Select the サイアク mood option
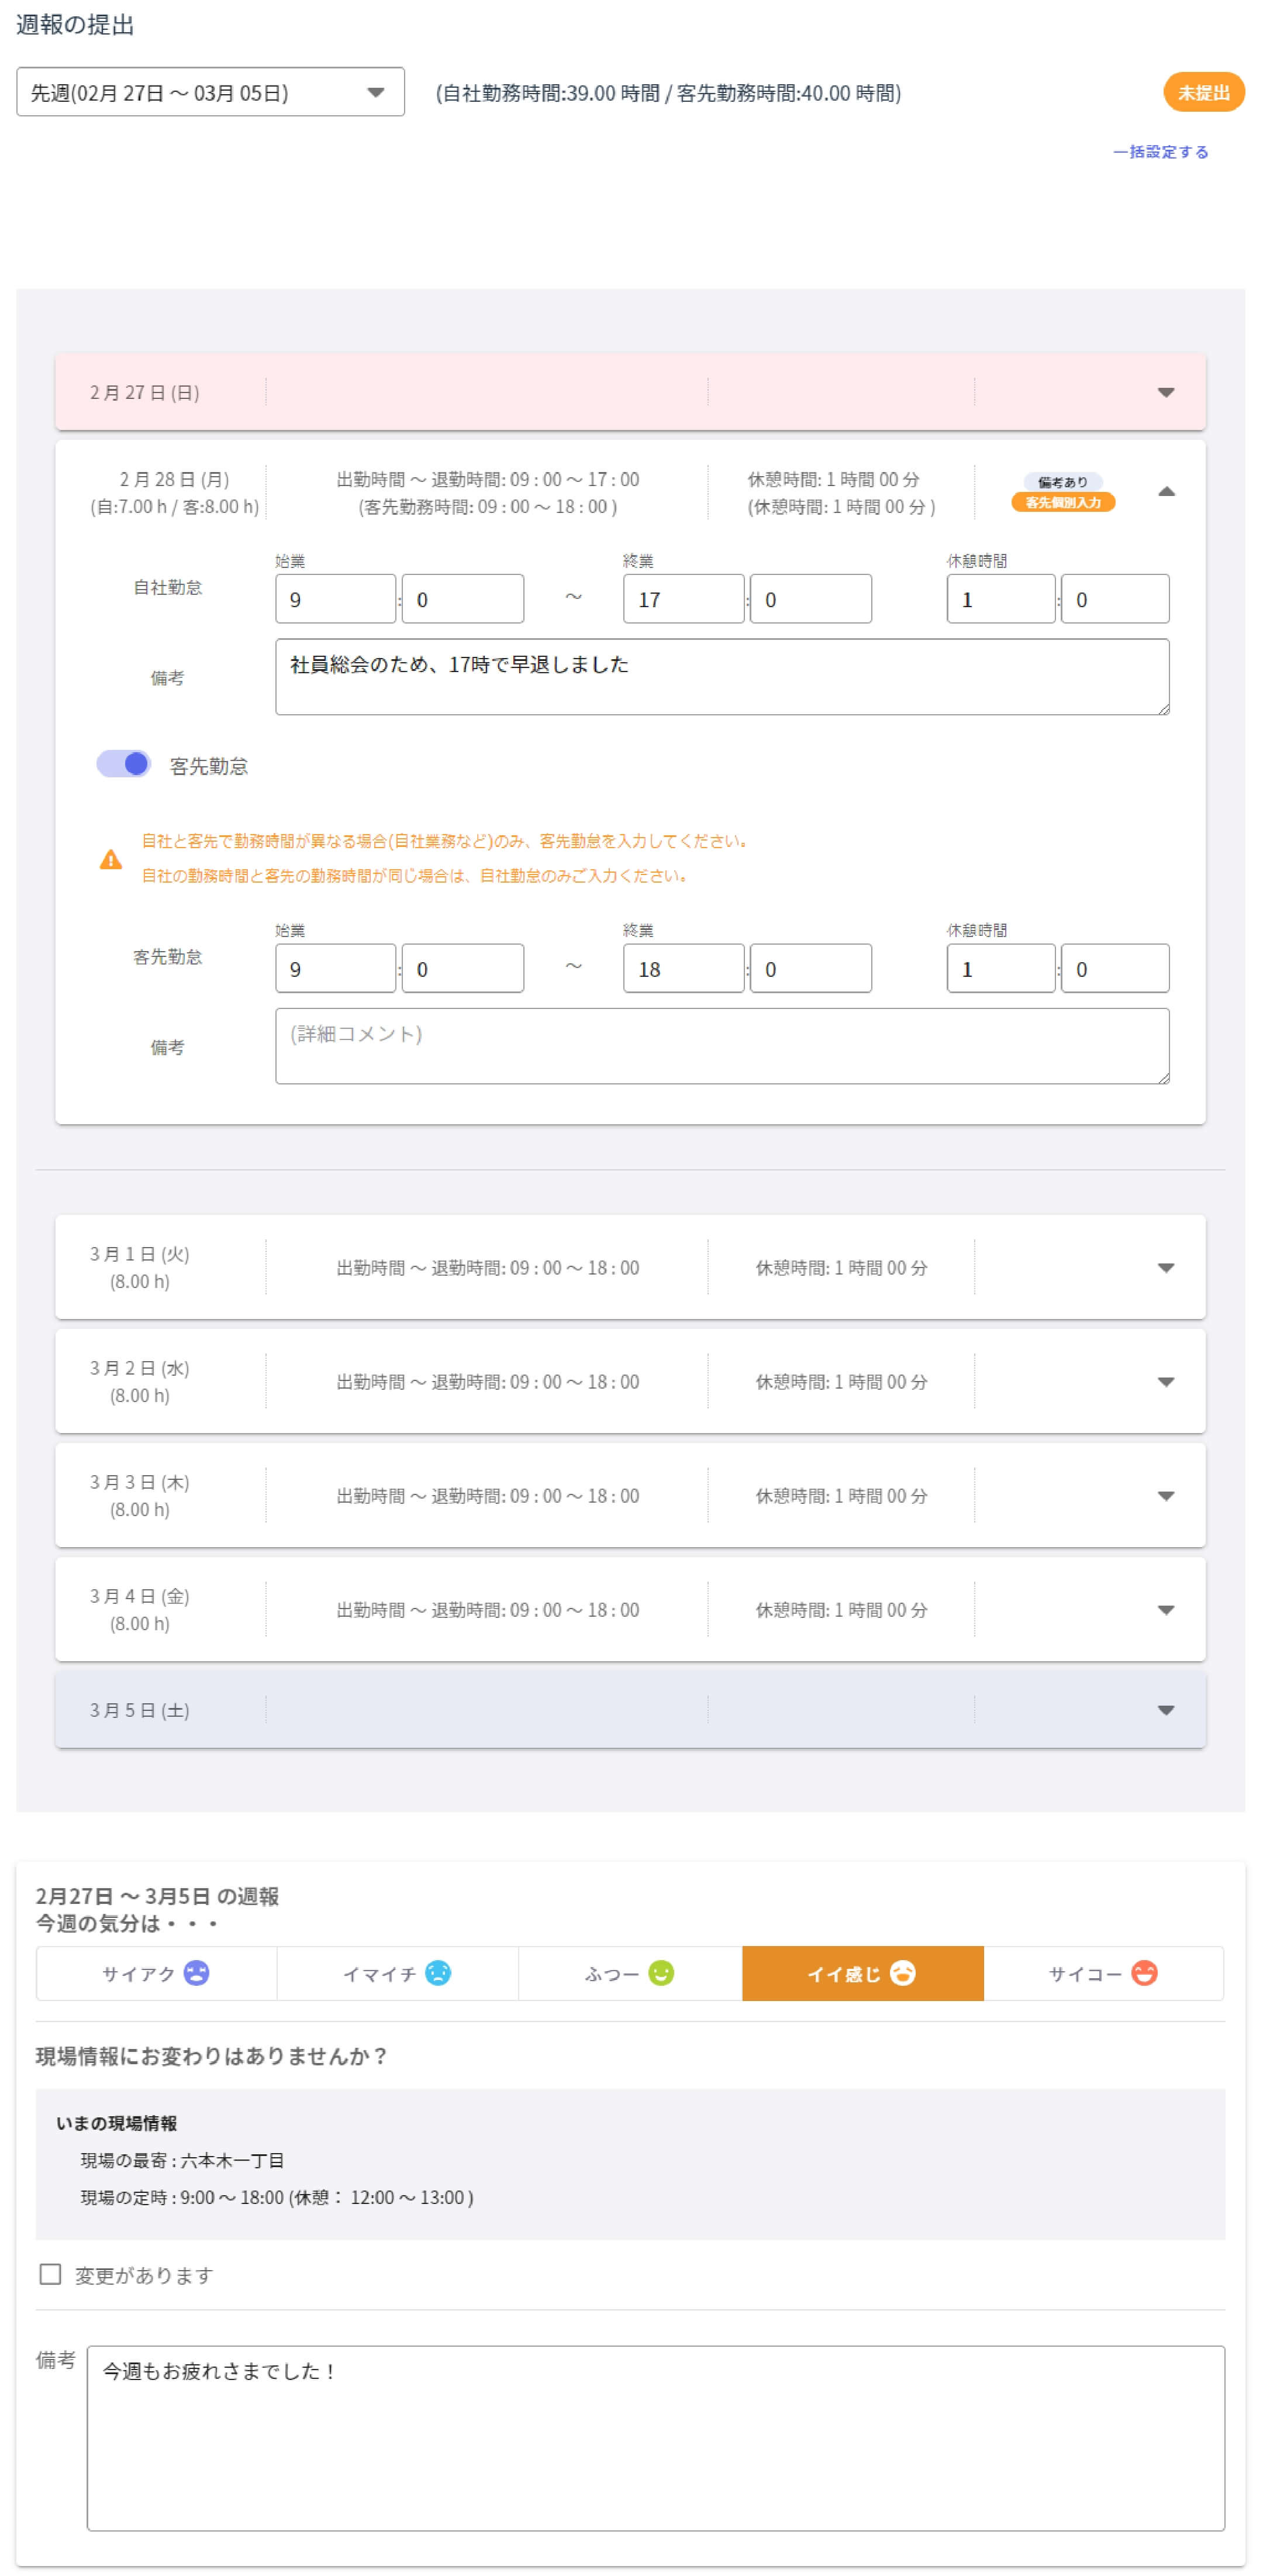Image resolution: width=1263 pixels, height=2576 pixels. [x=156, y=1973]
